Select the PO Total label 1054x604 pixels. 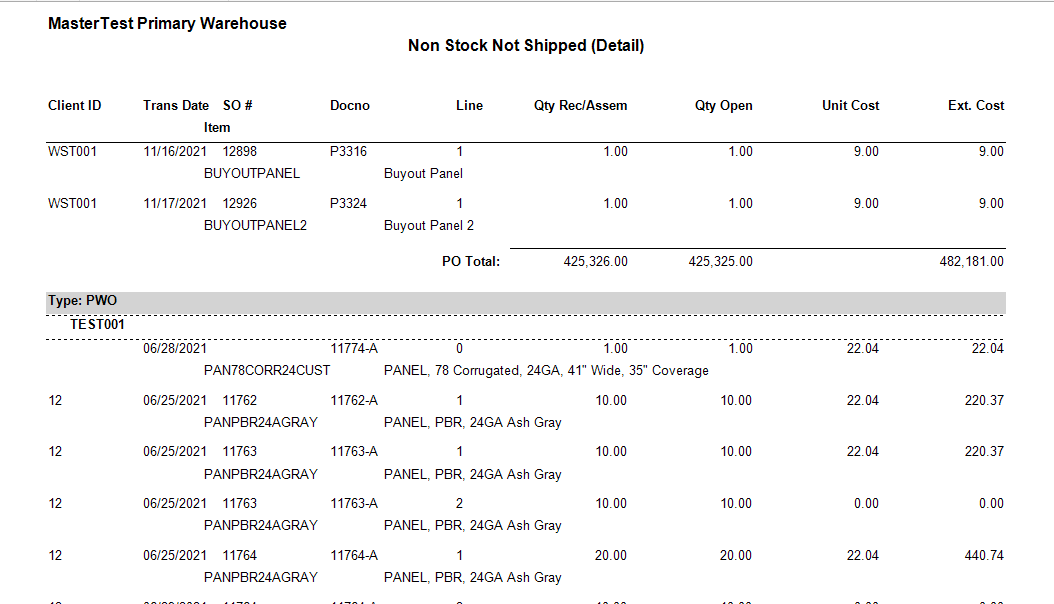coord(471,261)
